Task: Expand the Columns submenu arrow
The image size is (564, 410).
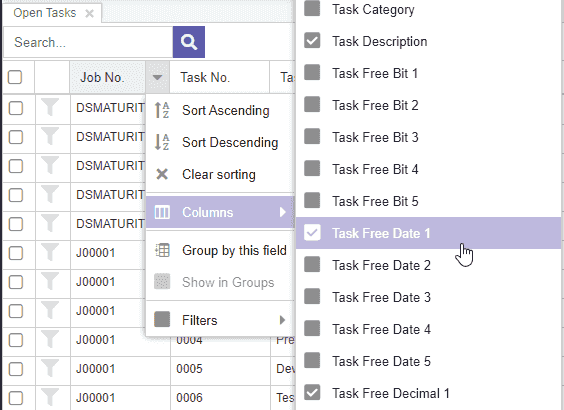Action: tap(282, 212)
